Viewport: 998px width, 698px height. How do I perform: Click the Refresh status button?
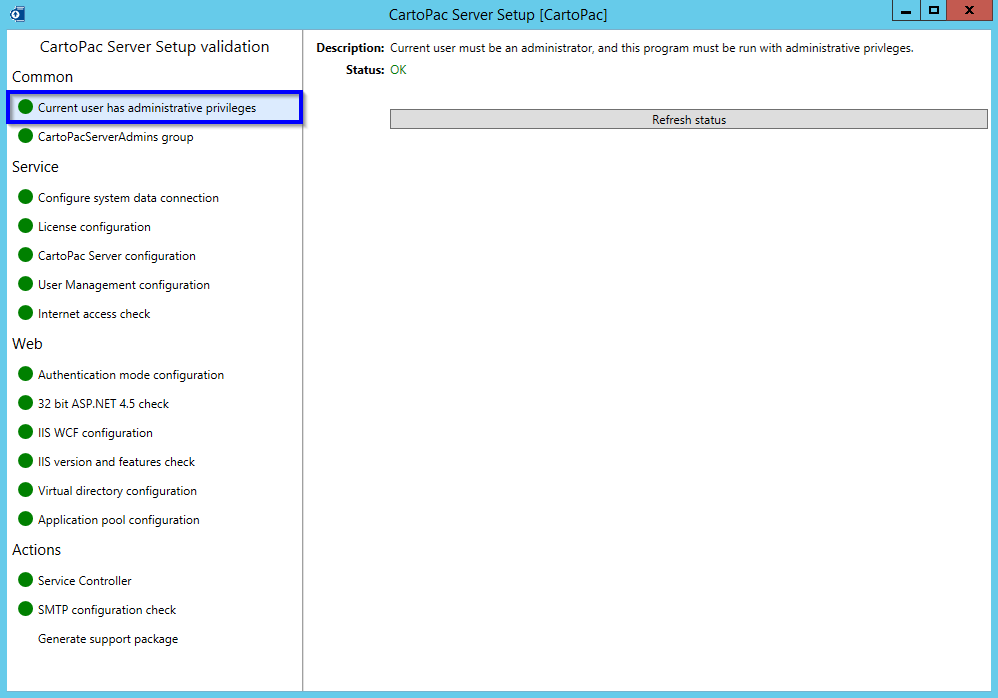tap(689, 120)
